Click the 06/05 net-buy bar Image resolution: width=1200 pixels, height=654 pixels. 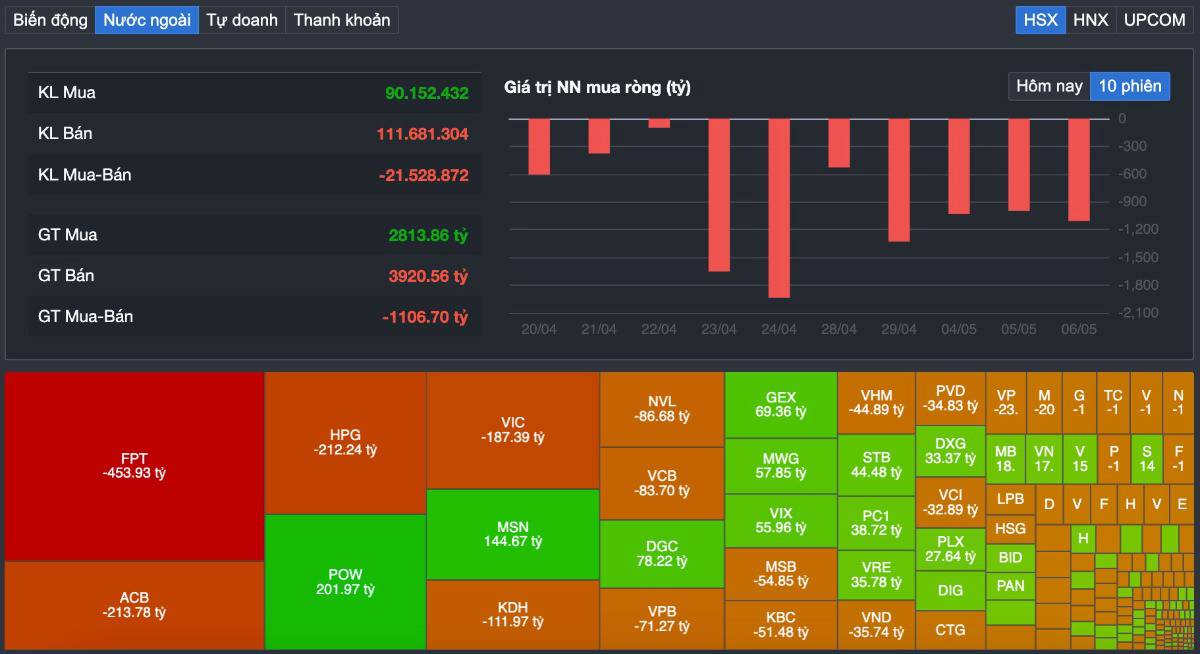click(1079, 170)
